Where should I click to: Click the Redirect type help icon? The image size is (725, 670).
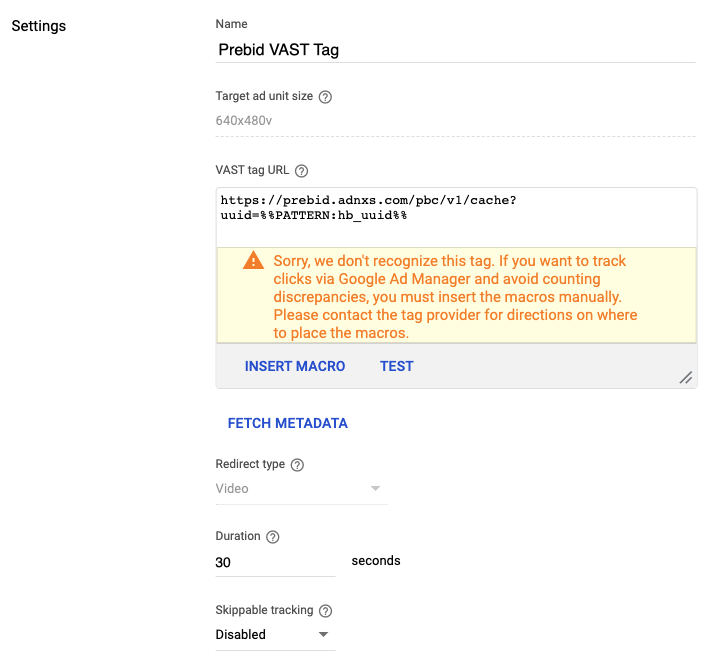pyautogui.click(x=297, y=465)
